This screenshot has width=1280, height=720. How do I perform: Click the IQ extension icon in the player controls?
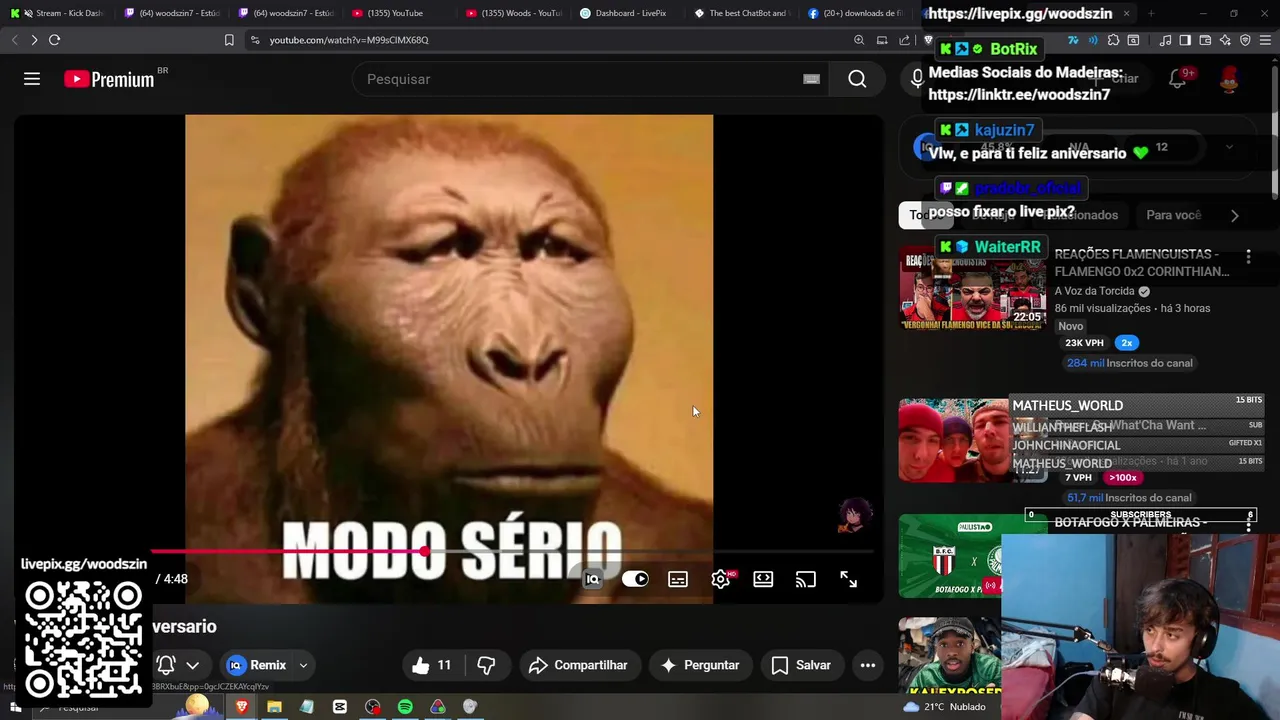click(592, 579)
